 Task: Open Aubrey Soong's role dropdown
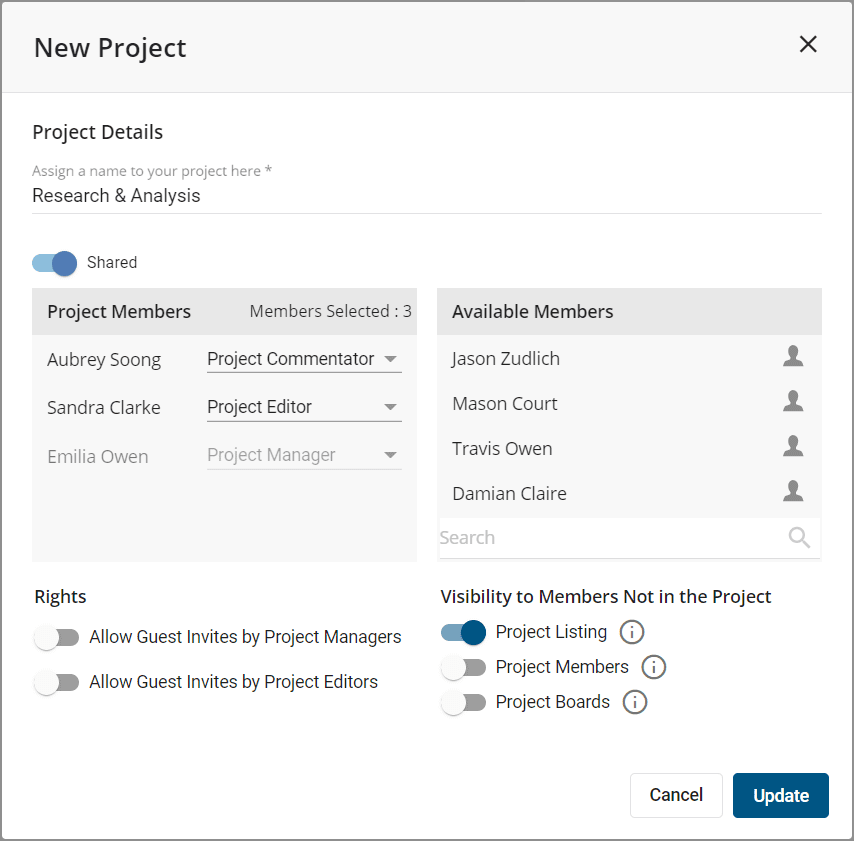click(x=303, y=358)
